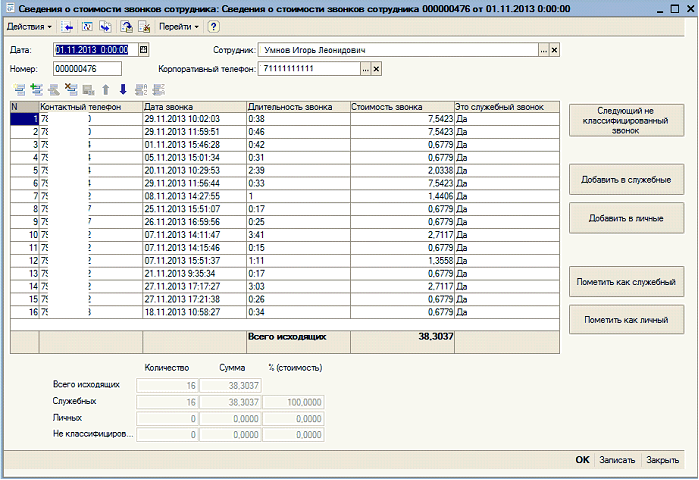Click the Записать button
The image size is (699, 480).
point(617,459)
